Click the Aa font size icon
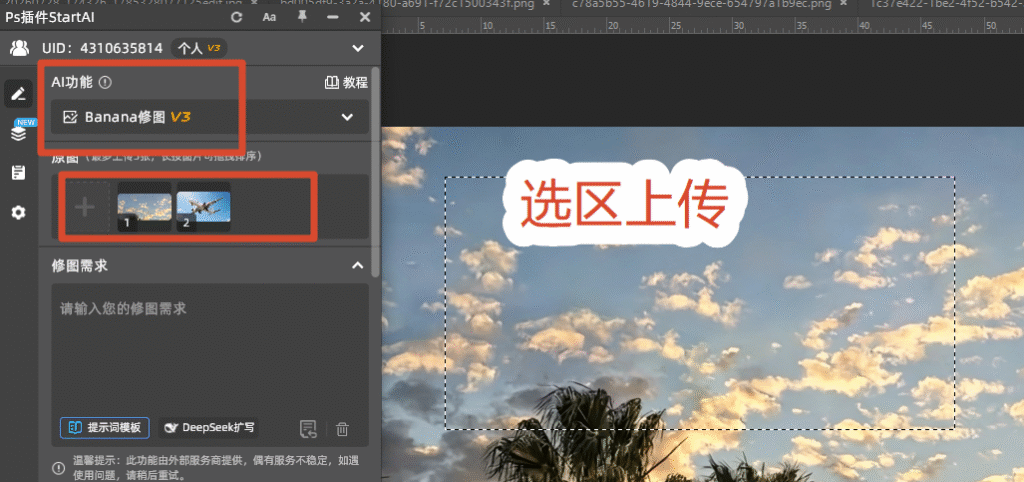Screen dimensions: 1024x482 [269, 17]
